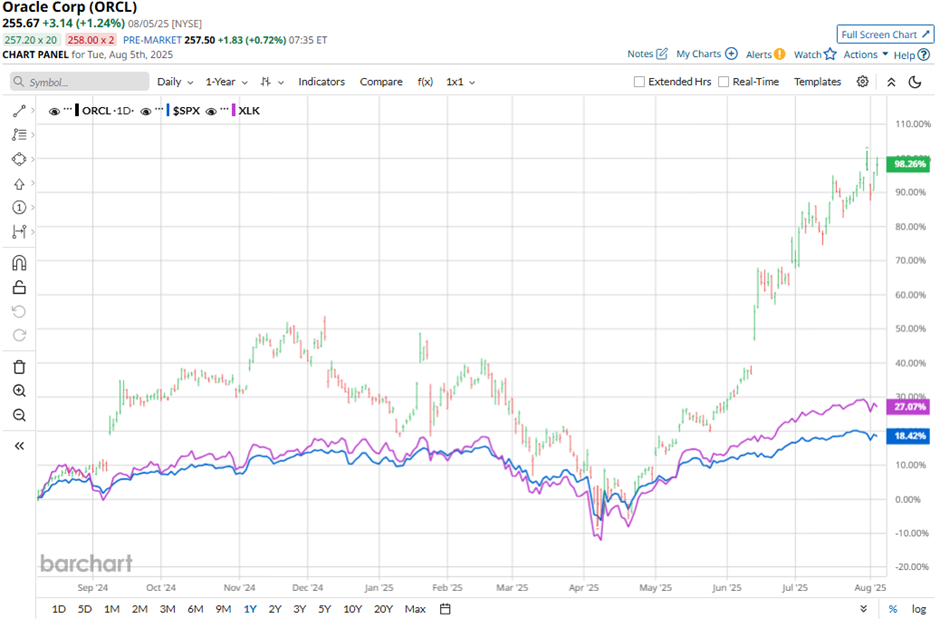Viewport: 940px width, 619px height.
Task: Collapse the drawing tools sidebar
Action: (x=19, y=446)
